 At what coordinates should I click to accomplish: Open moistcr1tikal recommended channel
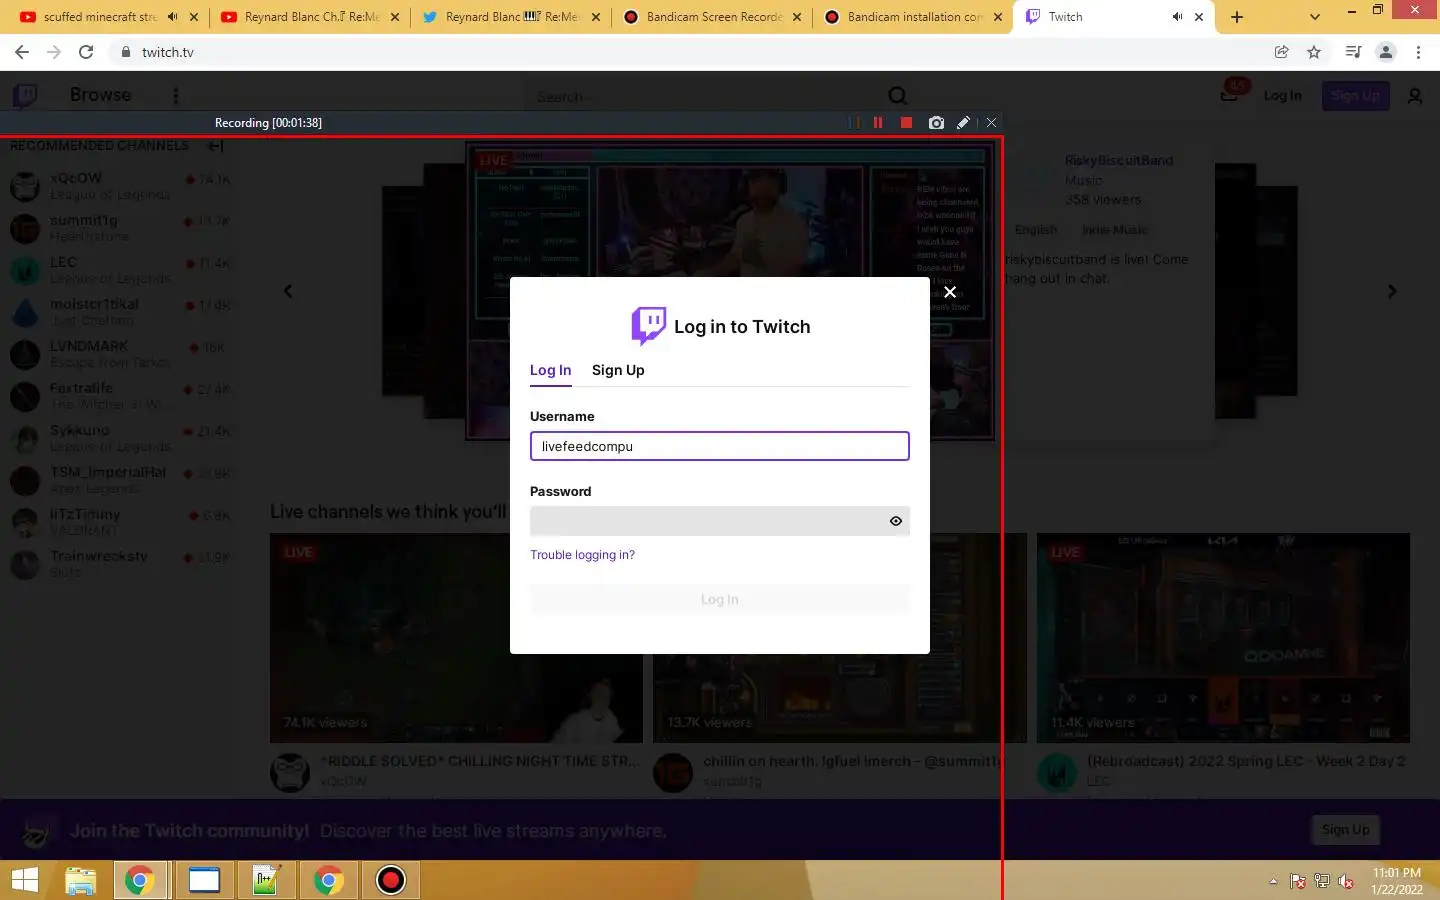120,312
